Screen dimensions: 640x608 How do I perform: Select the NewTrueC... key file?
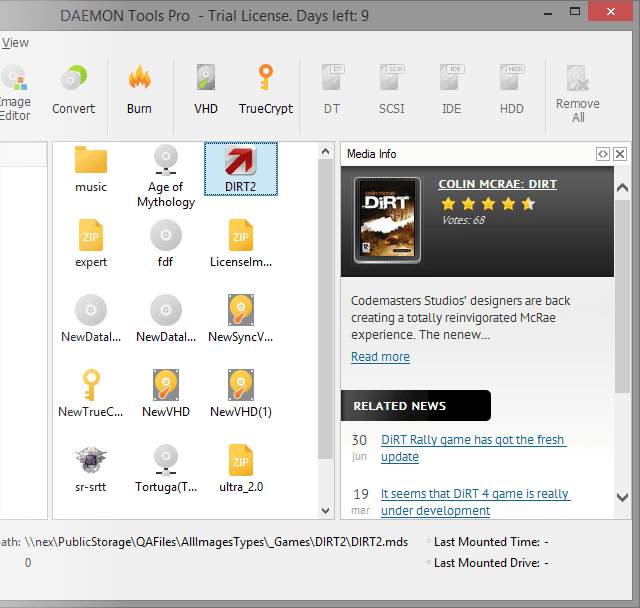(x=91, y=394)
